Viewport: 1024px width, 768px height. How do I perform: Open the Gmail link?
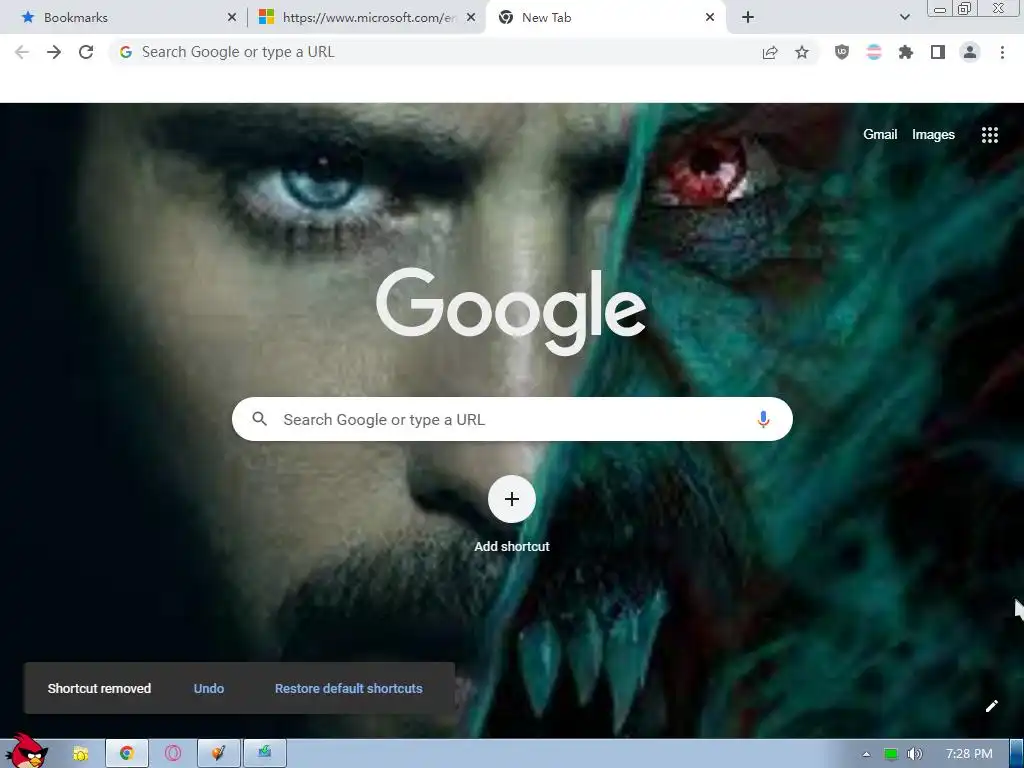[x=880, y=135]
